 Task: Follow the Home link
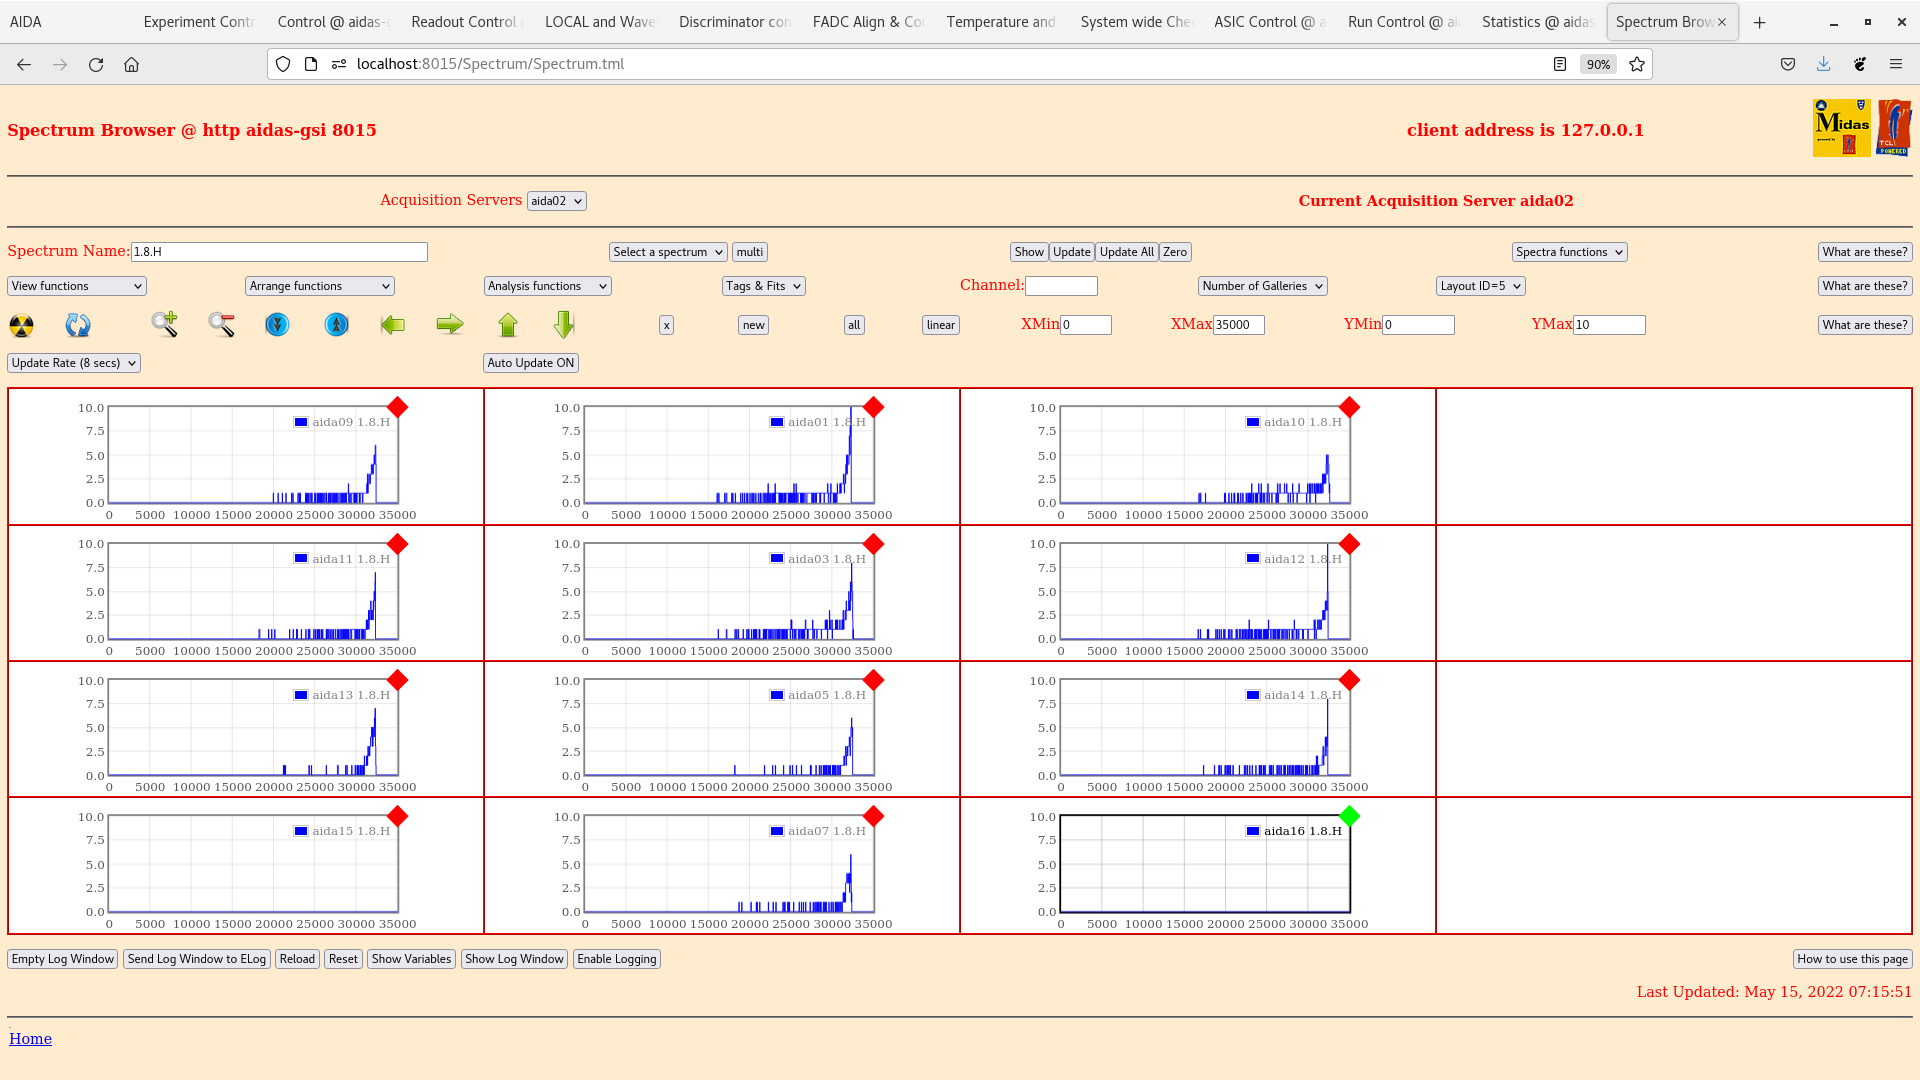pos(30,1039)
